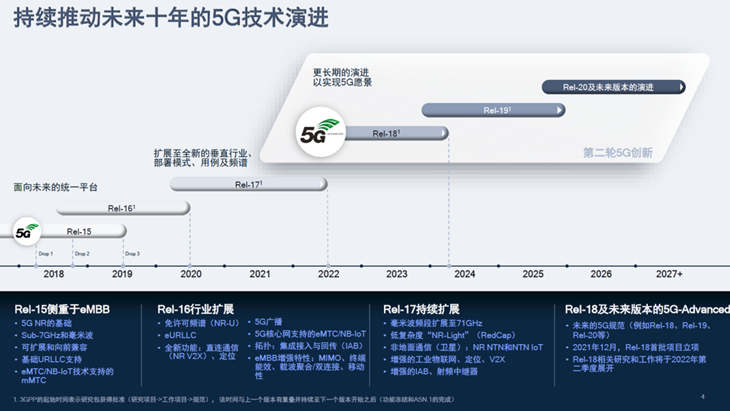Click the 2021 year label
This screenshot has height=411, width=730.
point(260,274)
